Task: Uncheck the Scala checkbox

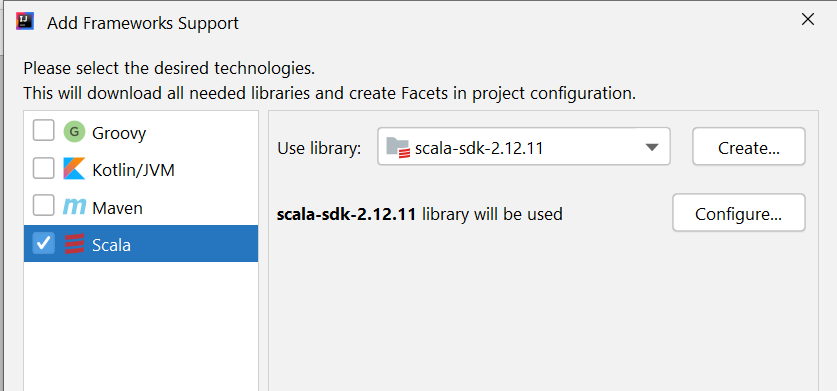Action: point(44,243)
